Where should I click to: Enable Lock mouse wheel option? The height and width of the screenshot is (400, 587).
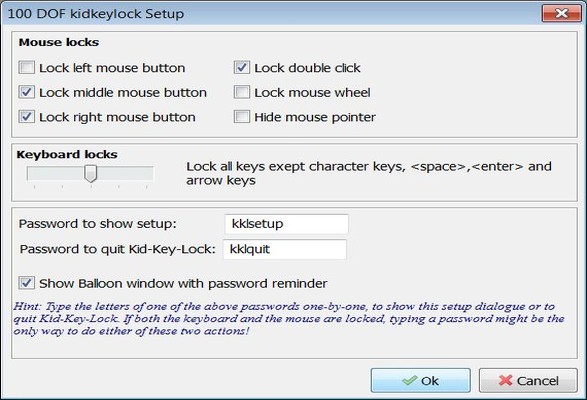tap(242, 93)
